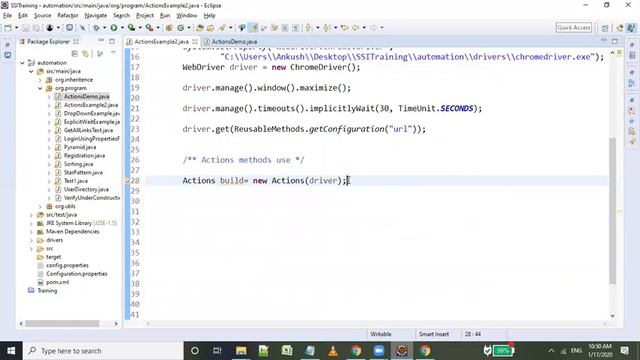Screen dimensions: 640x360
Task: Click the Open Type toolbar icon
Action: (x=200, y=28)
